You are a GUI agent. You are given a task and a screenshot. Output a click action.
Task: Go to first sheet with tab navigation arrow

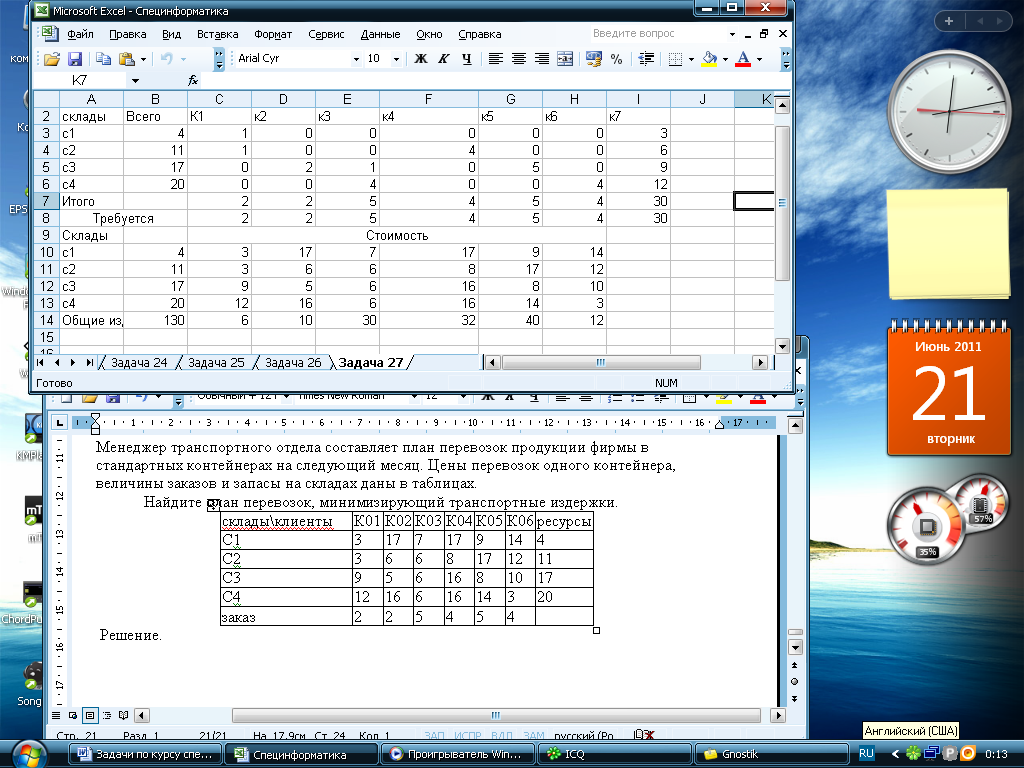[x=40, y=362]
